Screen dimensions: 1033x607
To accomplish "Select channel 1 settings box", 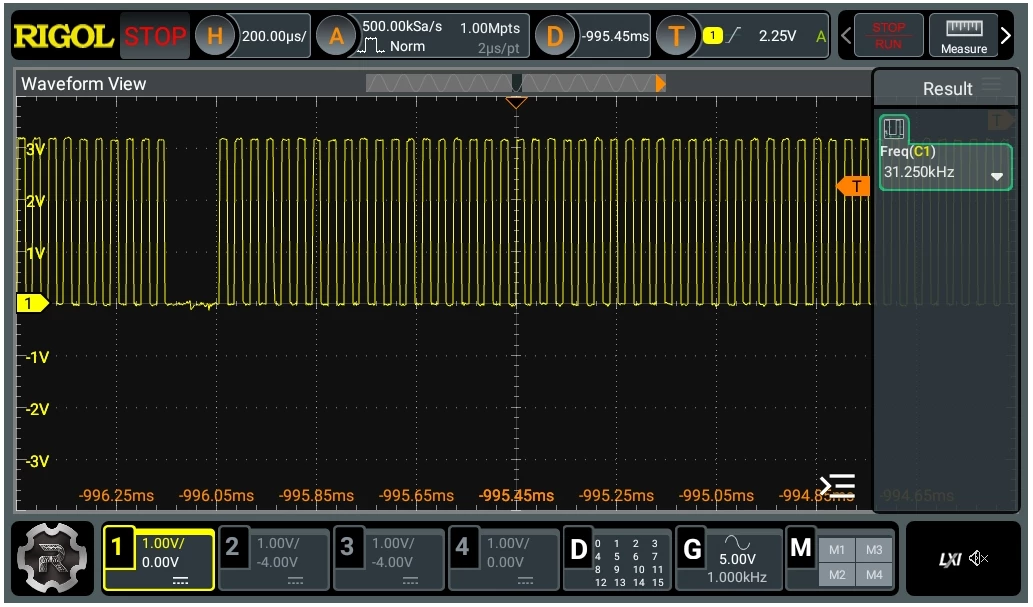I will (159, 559).
